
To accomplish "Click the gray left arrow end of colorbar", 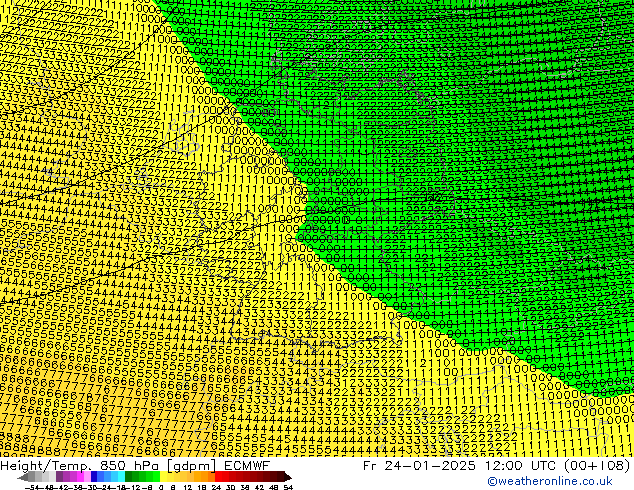I will click(x=23, y=477).
